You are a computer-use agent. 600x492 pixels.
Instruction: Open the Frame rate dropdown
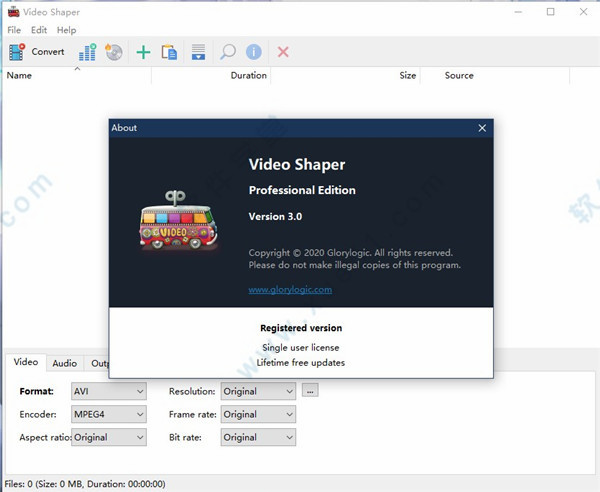click(258, 414)
